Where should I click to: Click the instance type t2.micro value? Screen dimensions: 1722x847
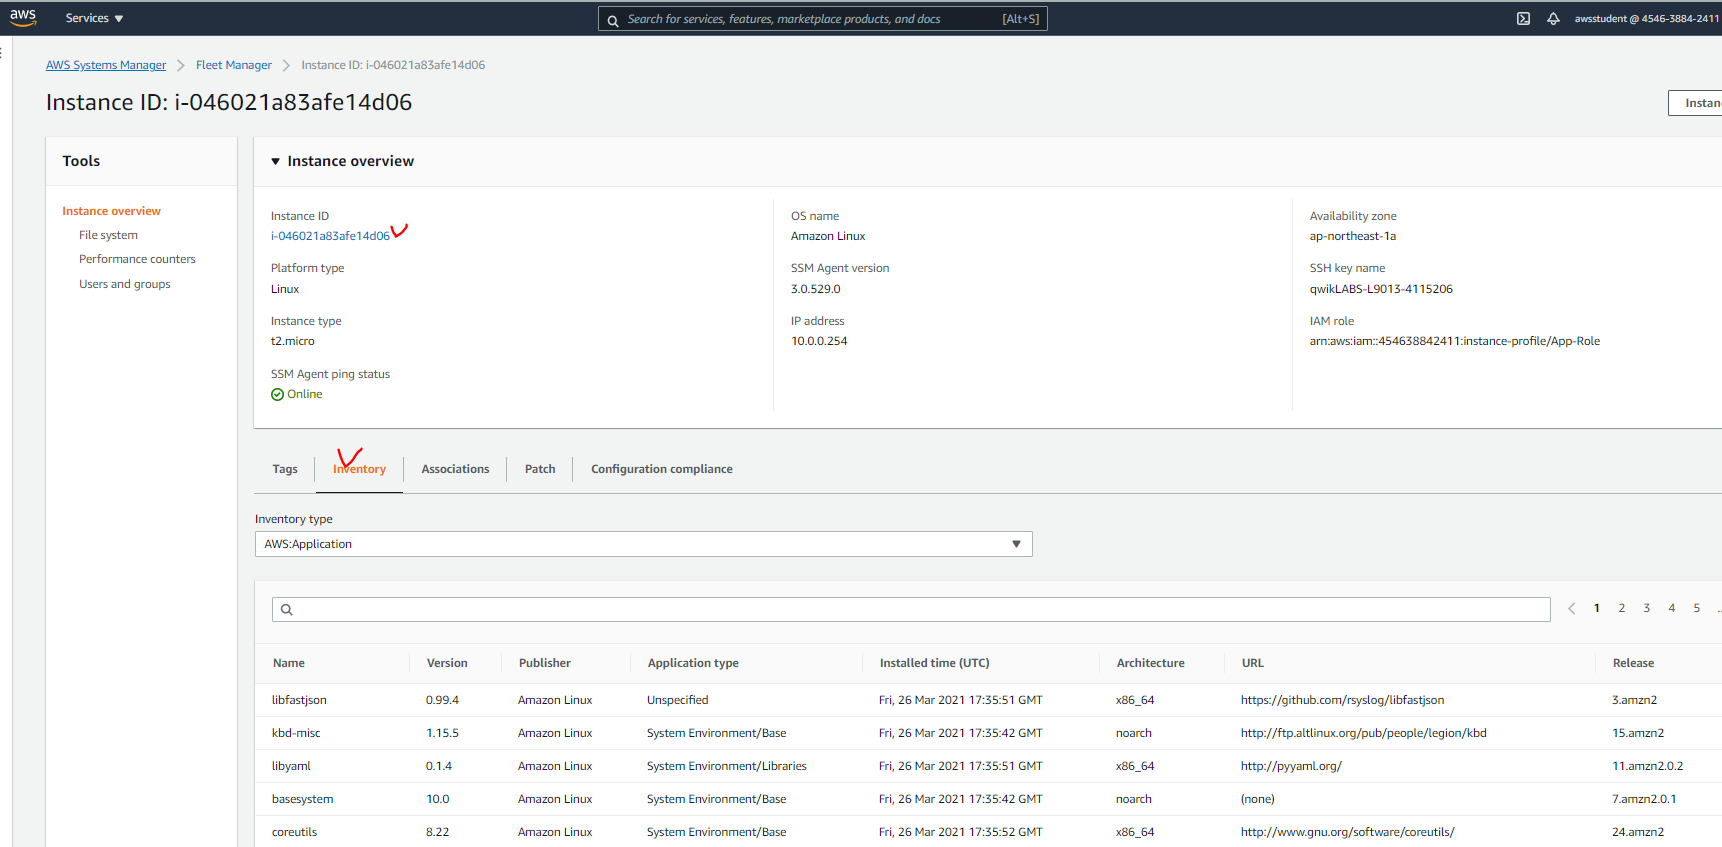point(292,341)
